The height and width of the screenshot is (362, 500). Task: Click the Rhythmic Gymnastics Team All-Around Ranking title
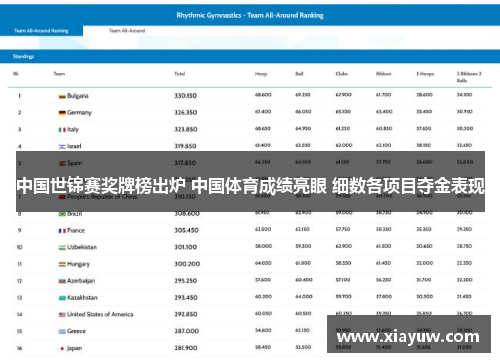coord(250,15)
